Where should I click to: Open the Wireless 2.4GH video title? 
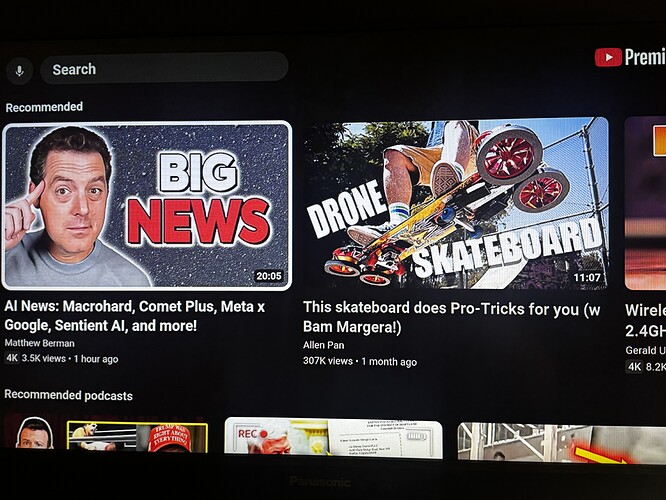click(645, 320)
